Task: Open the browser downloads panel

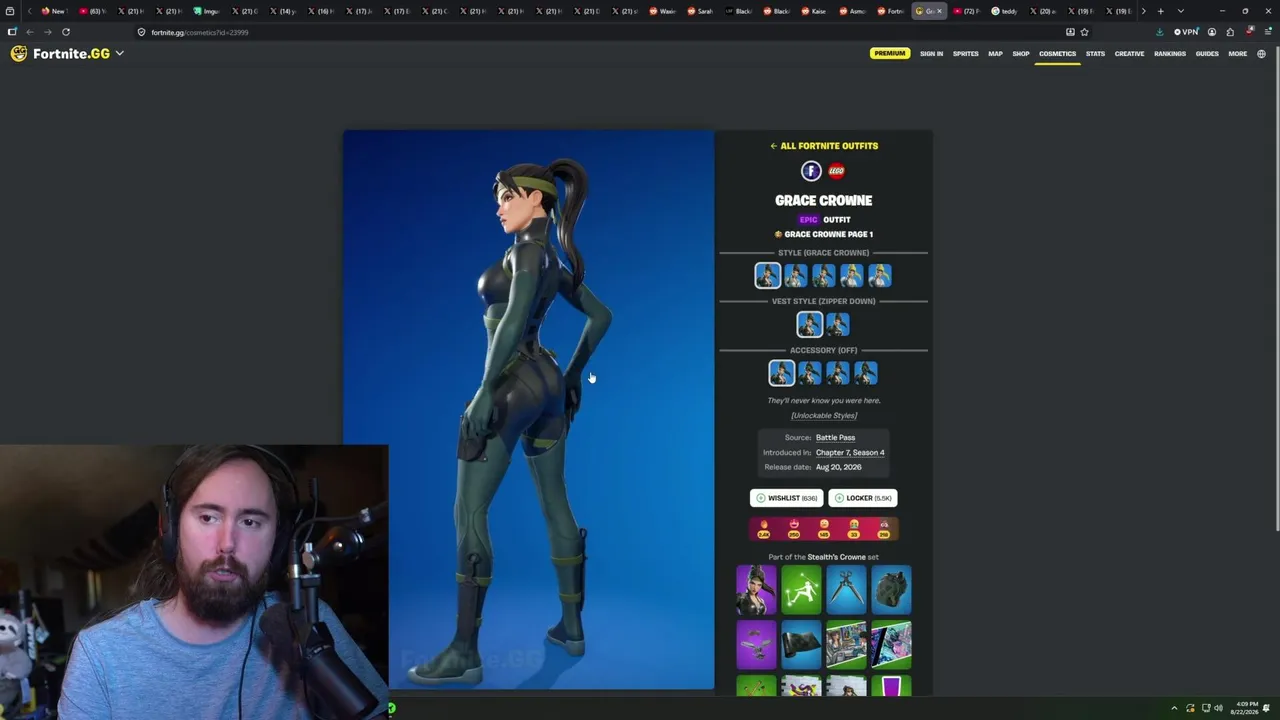Action: tap(1159, 32)
